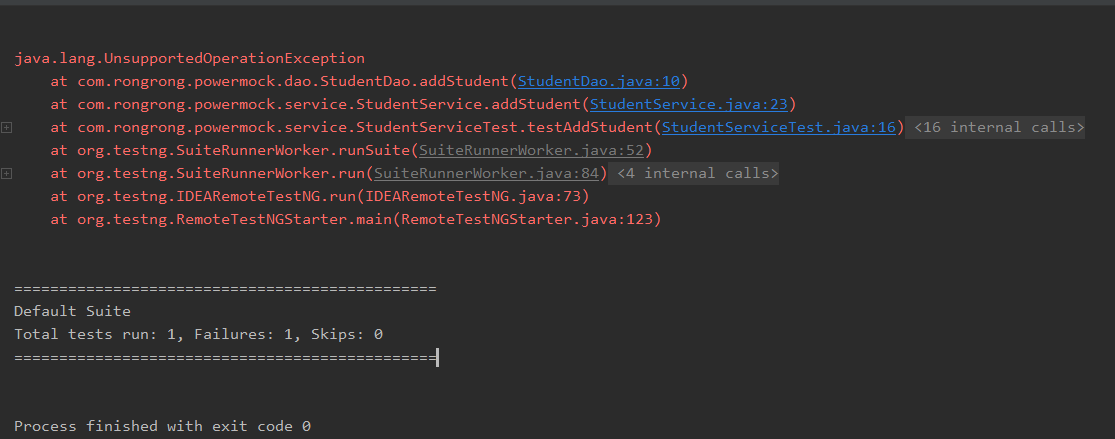
Task: Place the cursor on the Default Suite line
Action: 72,311
